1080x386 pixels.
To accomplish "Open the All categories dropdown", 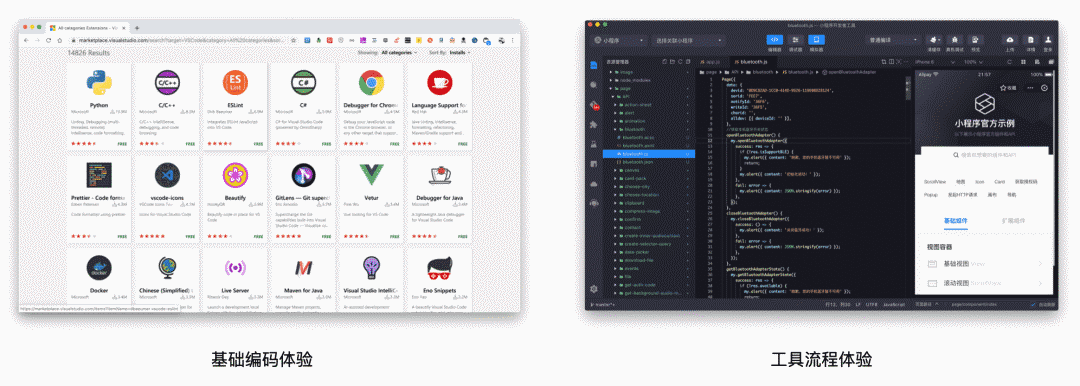I will (x=399, y=52).
